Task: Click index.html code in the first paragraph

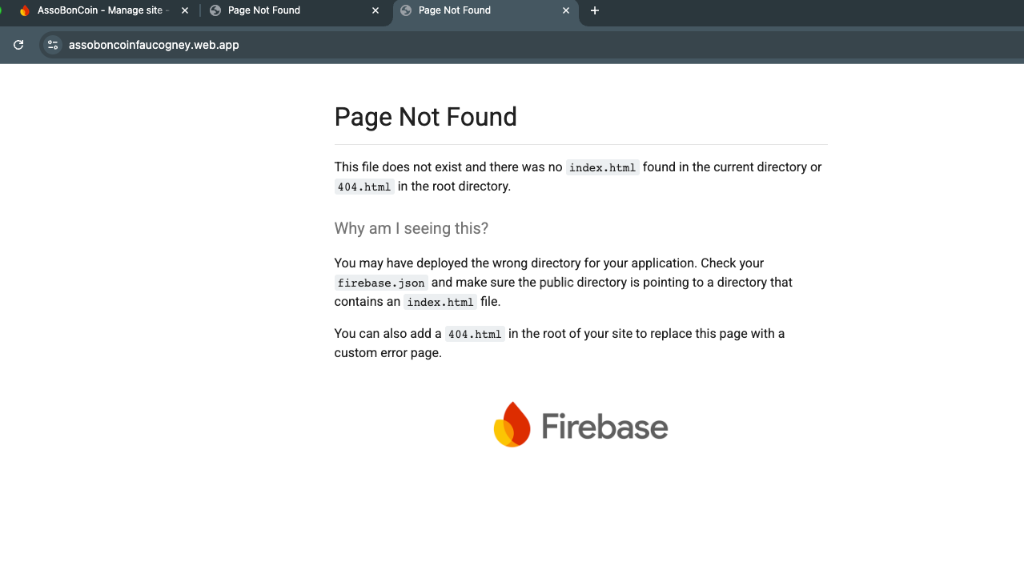Action: [x=602, y=168]
